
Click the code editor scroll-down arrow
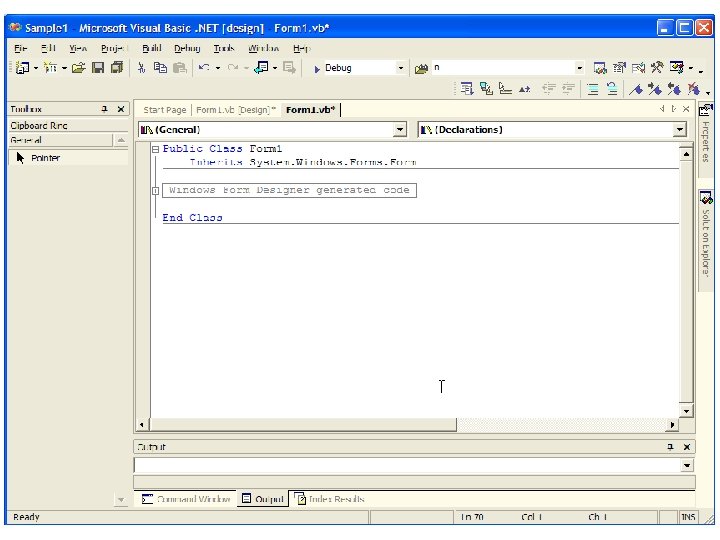[686, 411]
